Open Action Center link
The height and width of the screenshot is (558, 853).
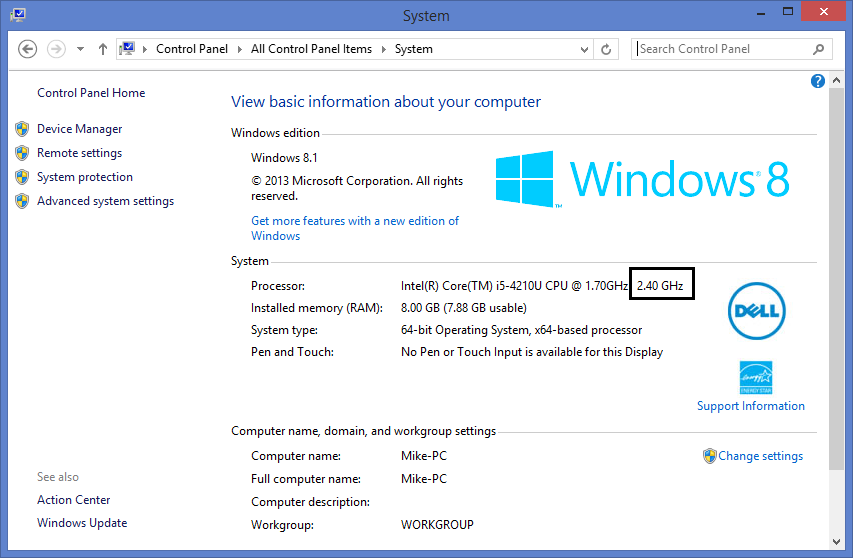(x=73, y=500)
